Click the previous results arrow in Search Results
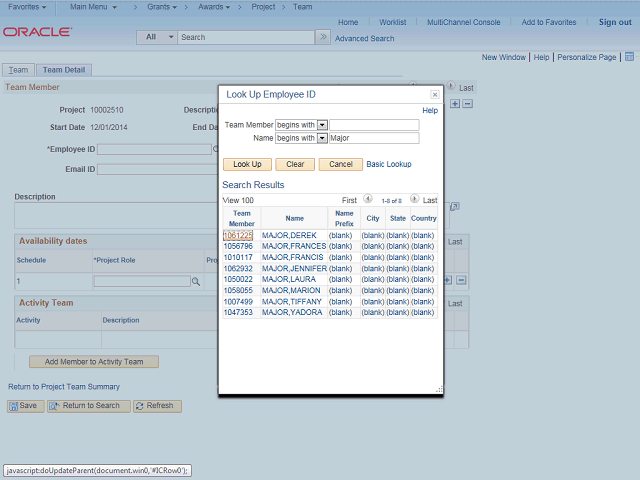The height and width of the screenshot is (480, 640). pos(367,200)
